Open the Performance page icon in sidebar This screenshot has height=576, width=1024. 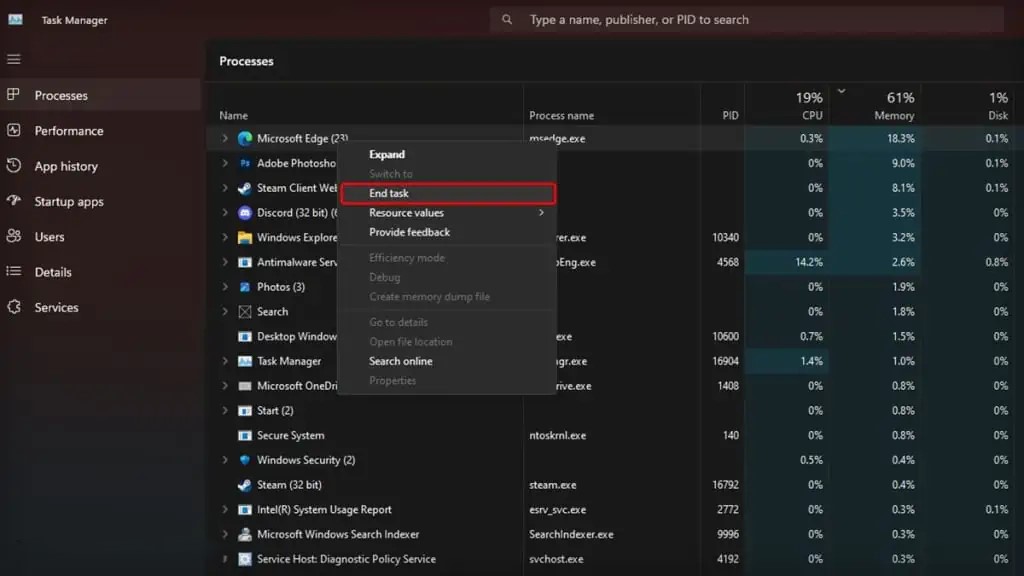14,131
